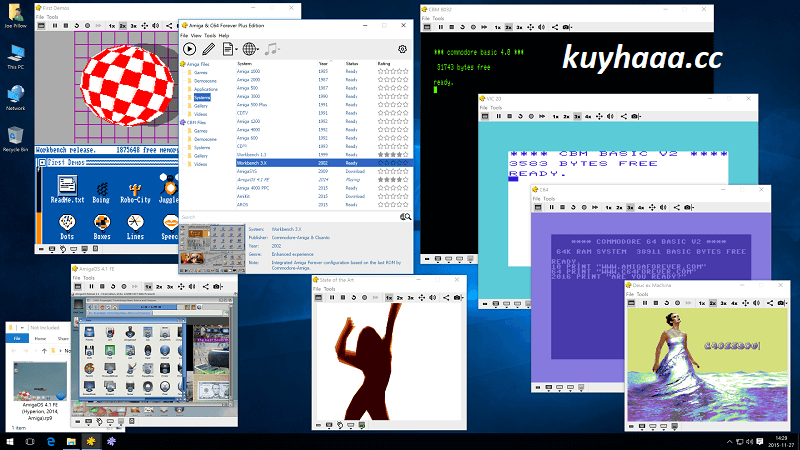The height and width of the screenshot is (450, 800).
Task: Open the ReadMe.txt icon in the Workbench
Action: (67, 189)
